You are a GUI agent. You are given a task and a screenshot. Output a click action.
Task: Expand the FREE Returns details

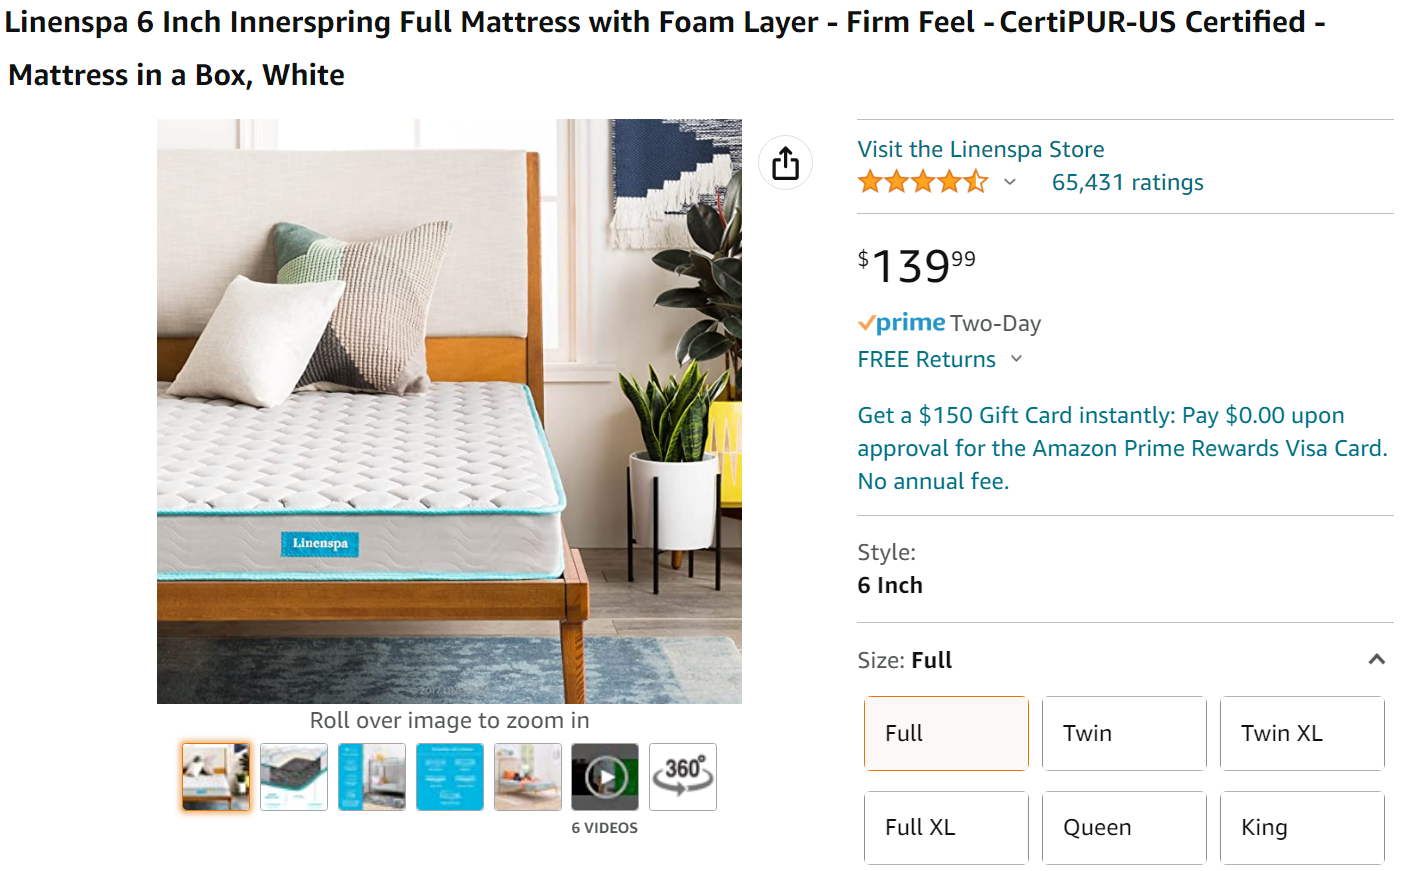(1017, 359)
